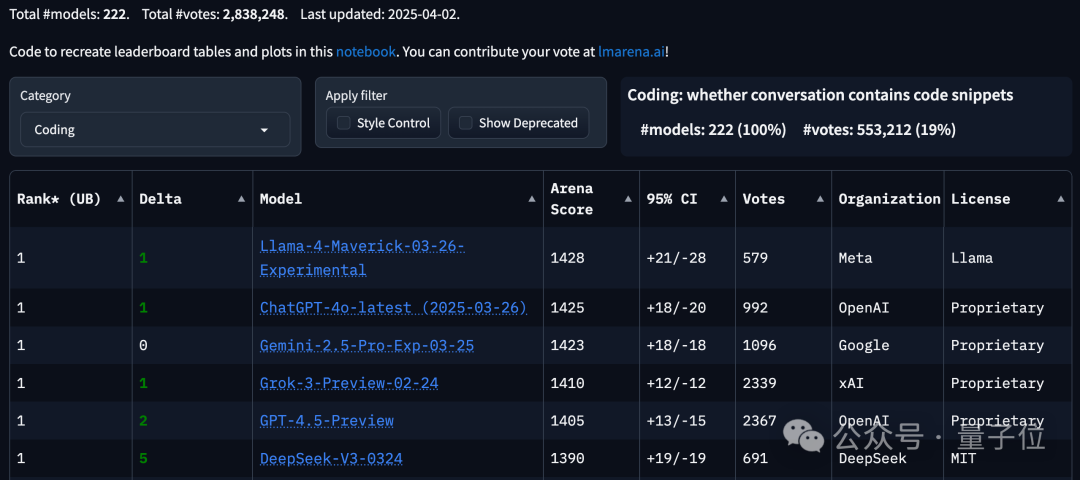This screenshot has width=1080, height=480.
Task: Open the Category dropdown showing Coding
Action: (155, 129)
